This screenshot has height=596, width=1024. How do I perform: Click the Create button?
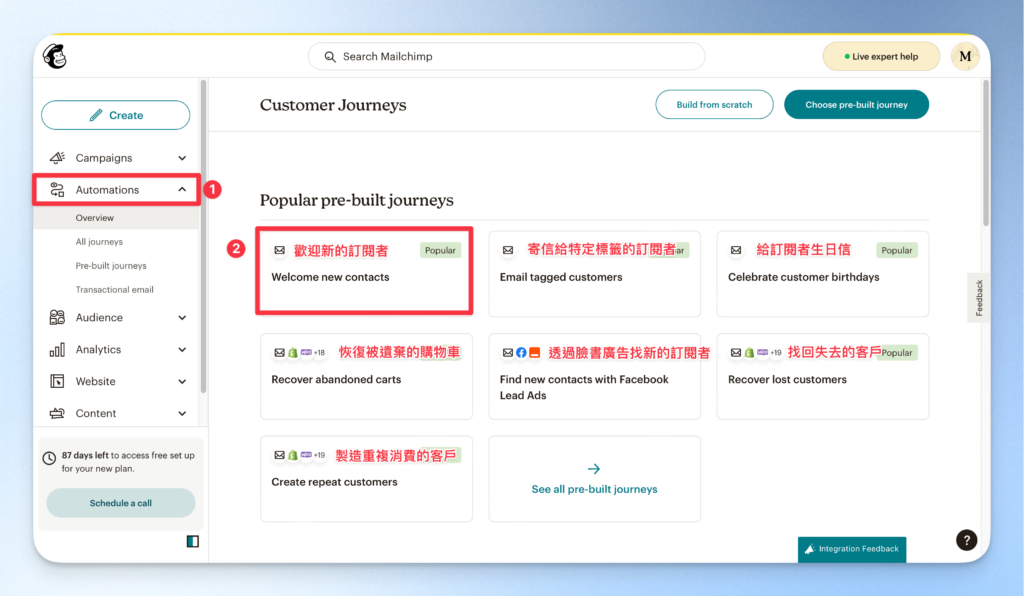pos(116,116)
